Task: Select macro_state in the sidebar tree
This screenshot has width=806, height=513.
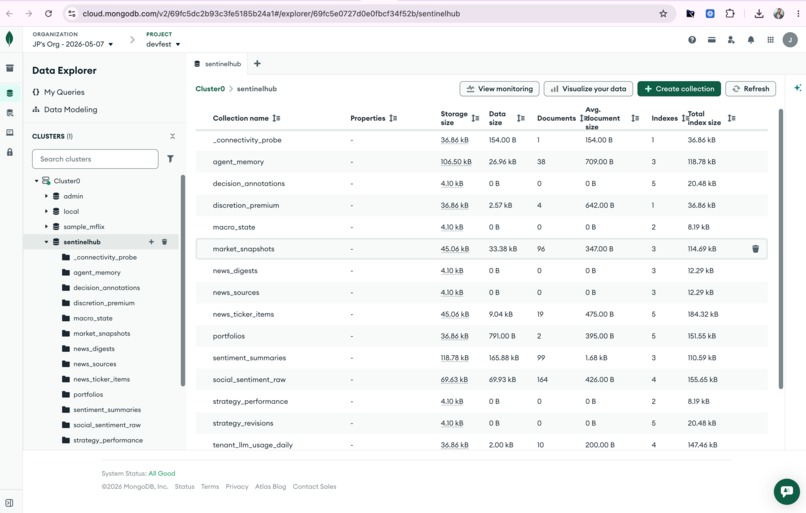Action: pyautogui.click(x=93, y=318)
